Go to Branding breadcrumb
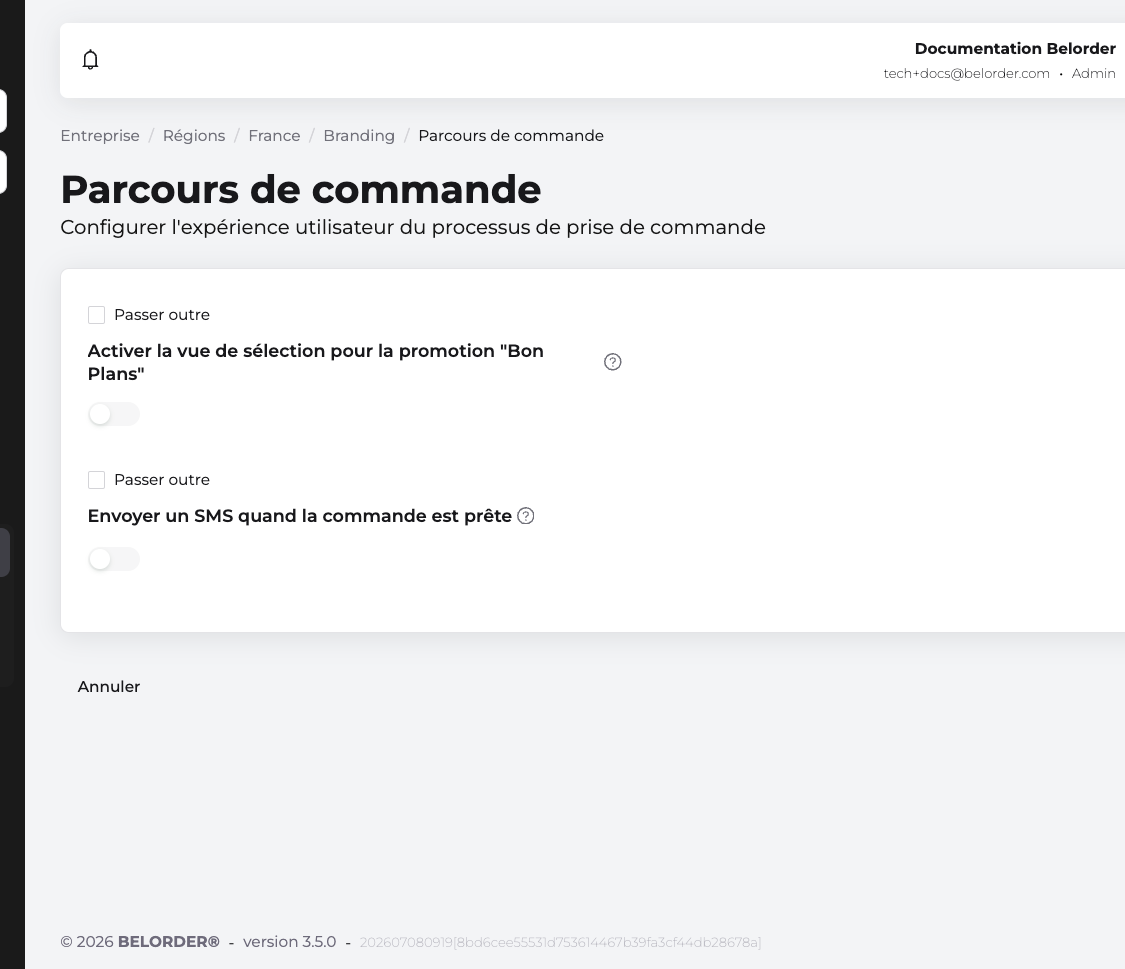Image resolution: width=1125 pixels, height=969 pixels. coord(359,136)
